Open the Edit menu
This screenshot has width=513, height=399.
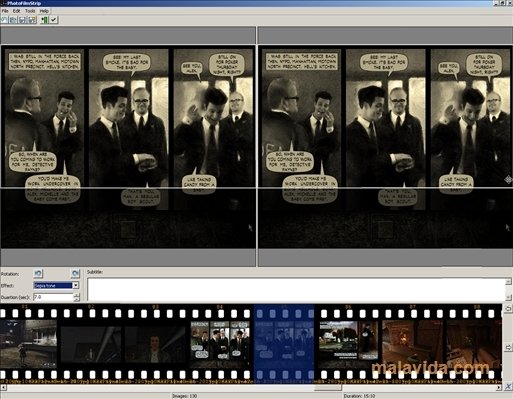17,11
